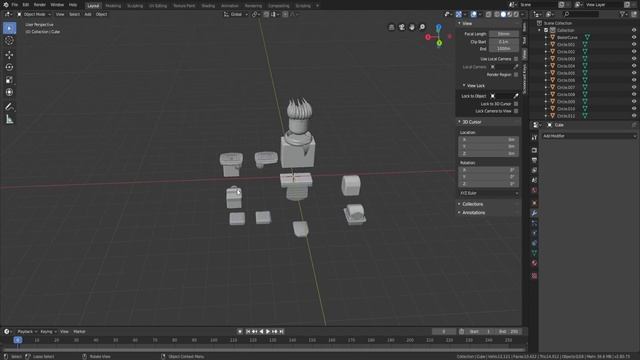Click the Blender logo icon

[5, 5]
